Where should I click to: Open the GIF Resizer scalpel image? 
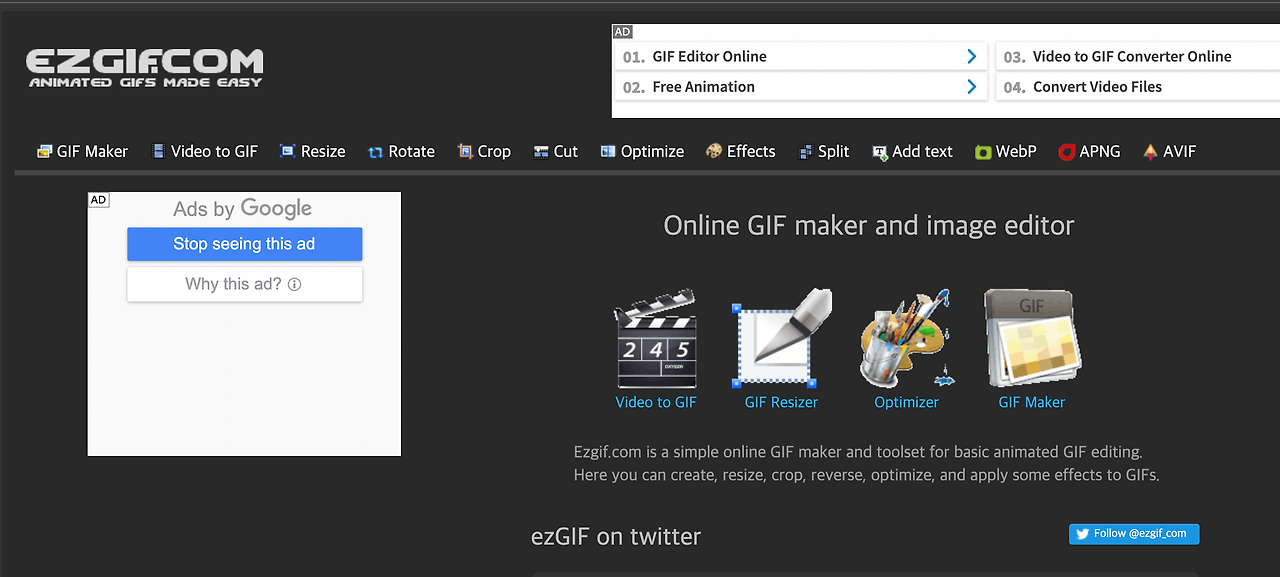pos(782,339)
